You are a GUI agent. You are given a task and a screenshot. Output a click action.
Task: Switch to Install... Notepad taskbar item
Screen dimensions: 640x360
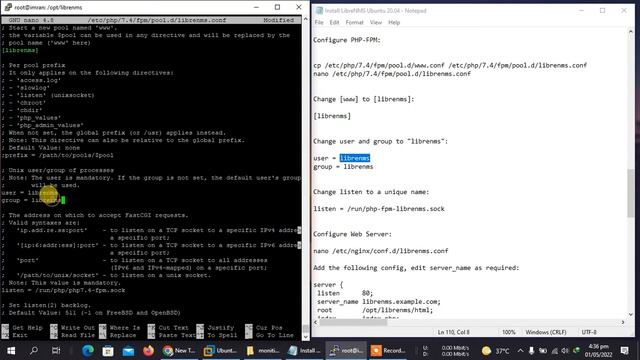pyautogui.click(x=304, y=351)
